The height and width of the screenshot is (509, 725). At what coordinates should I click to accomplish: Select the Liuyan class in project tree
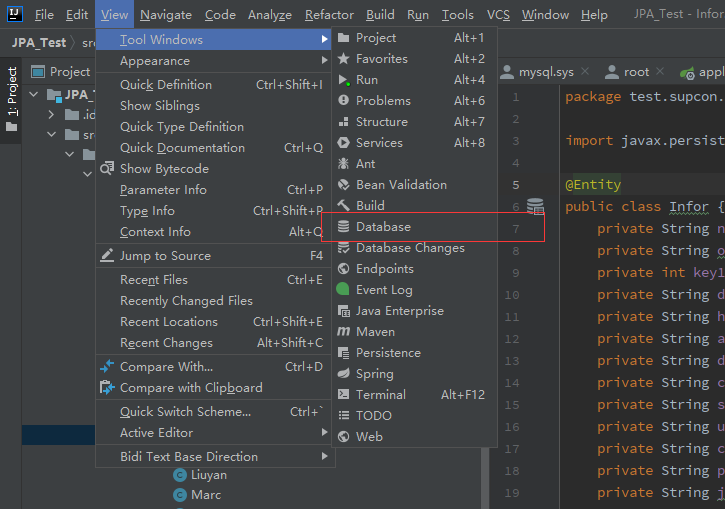click(x=209, y=475)
